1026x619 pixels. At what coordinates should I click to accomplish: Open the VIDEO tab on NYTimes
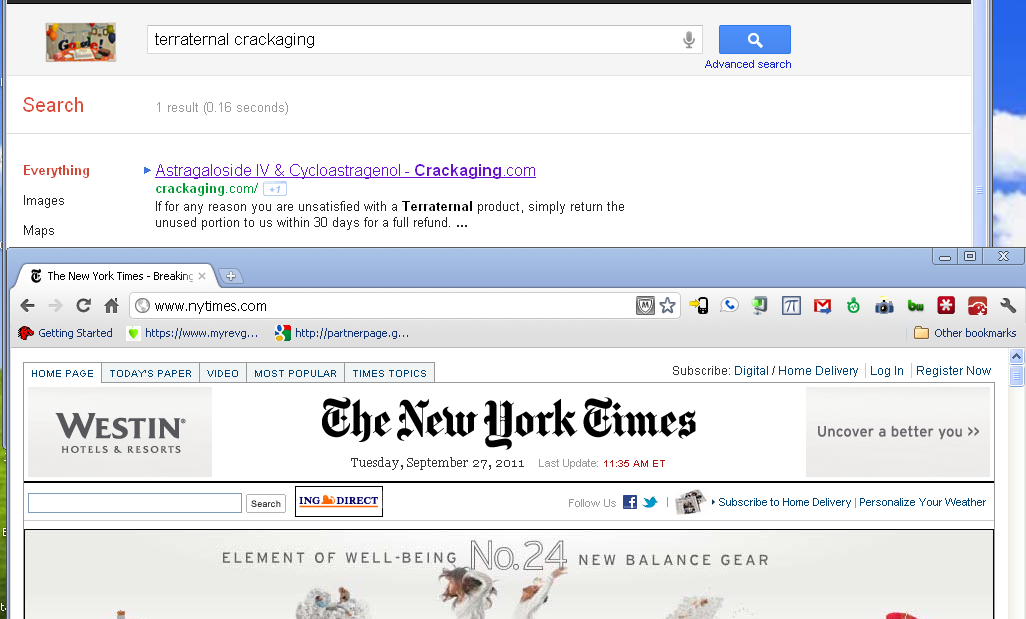[223, 373]
